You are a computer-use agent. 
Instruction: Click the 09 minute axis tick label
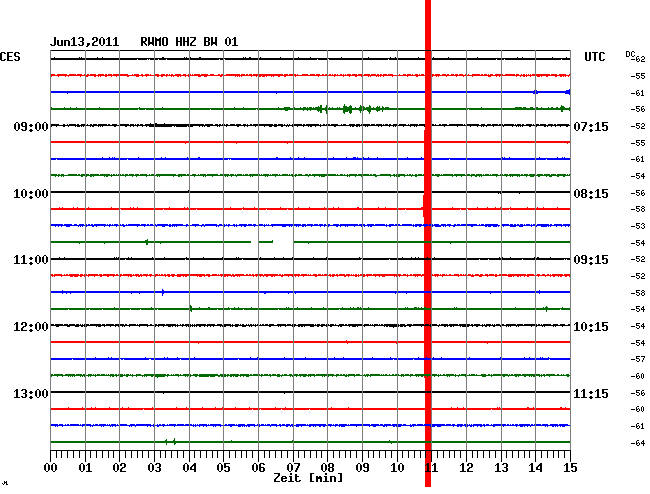tap(362, 468)
